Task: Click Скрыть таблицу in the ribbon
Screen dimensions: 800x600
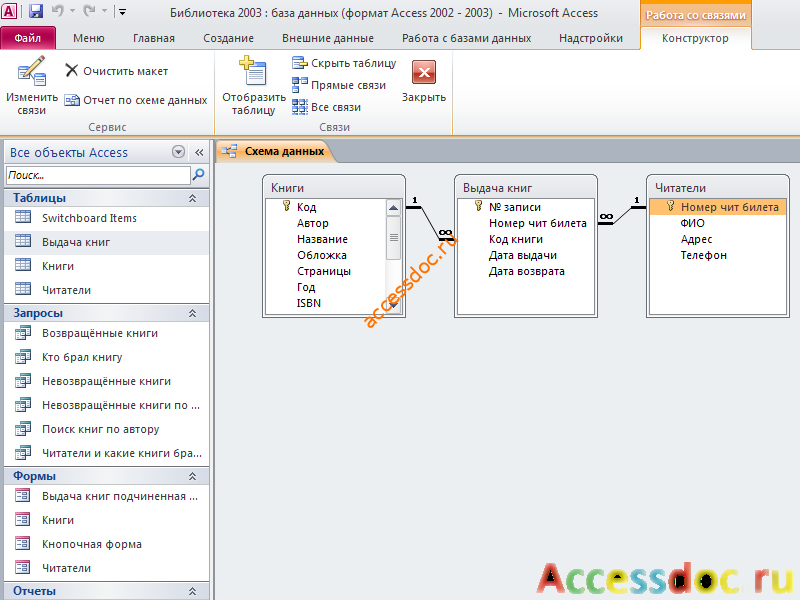Action: tap(344, 63)
